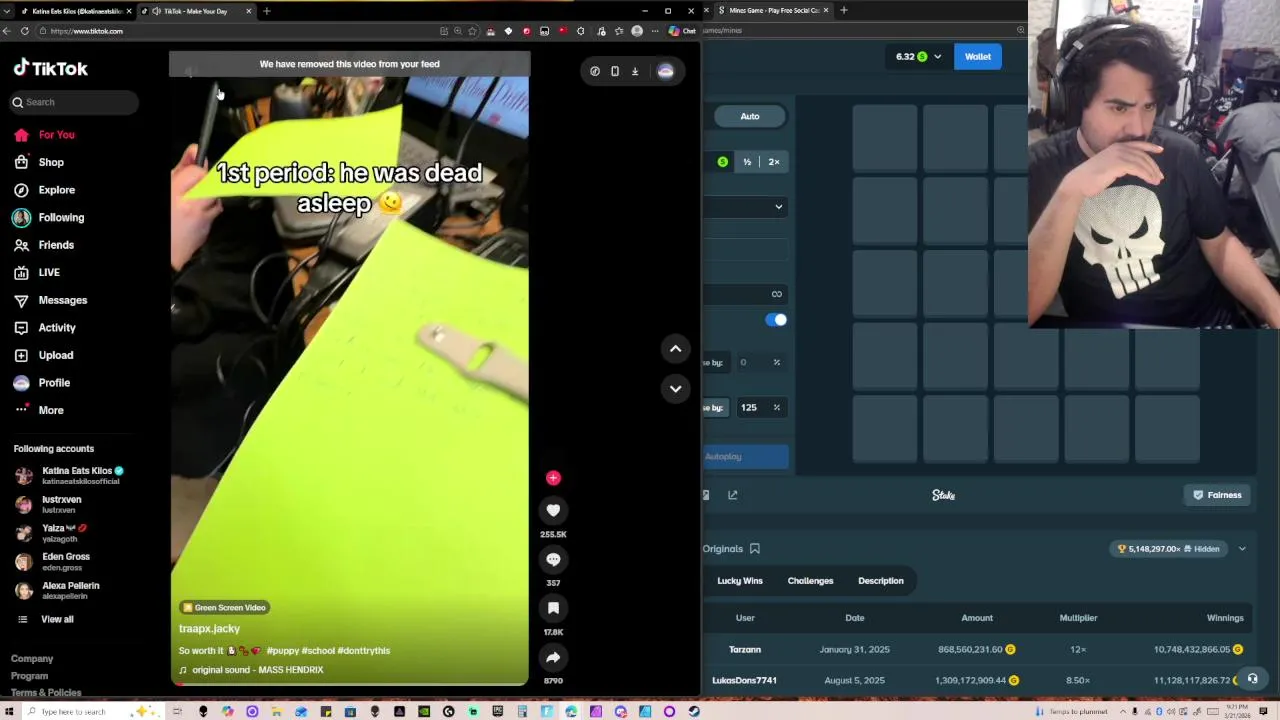Viewport: 1280px width, 720px height.
Task: Toggle the blue switch in Mines auto settings
Action: [x=776, y=320]
